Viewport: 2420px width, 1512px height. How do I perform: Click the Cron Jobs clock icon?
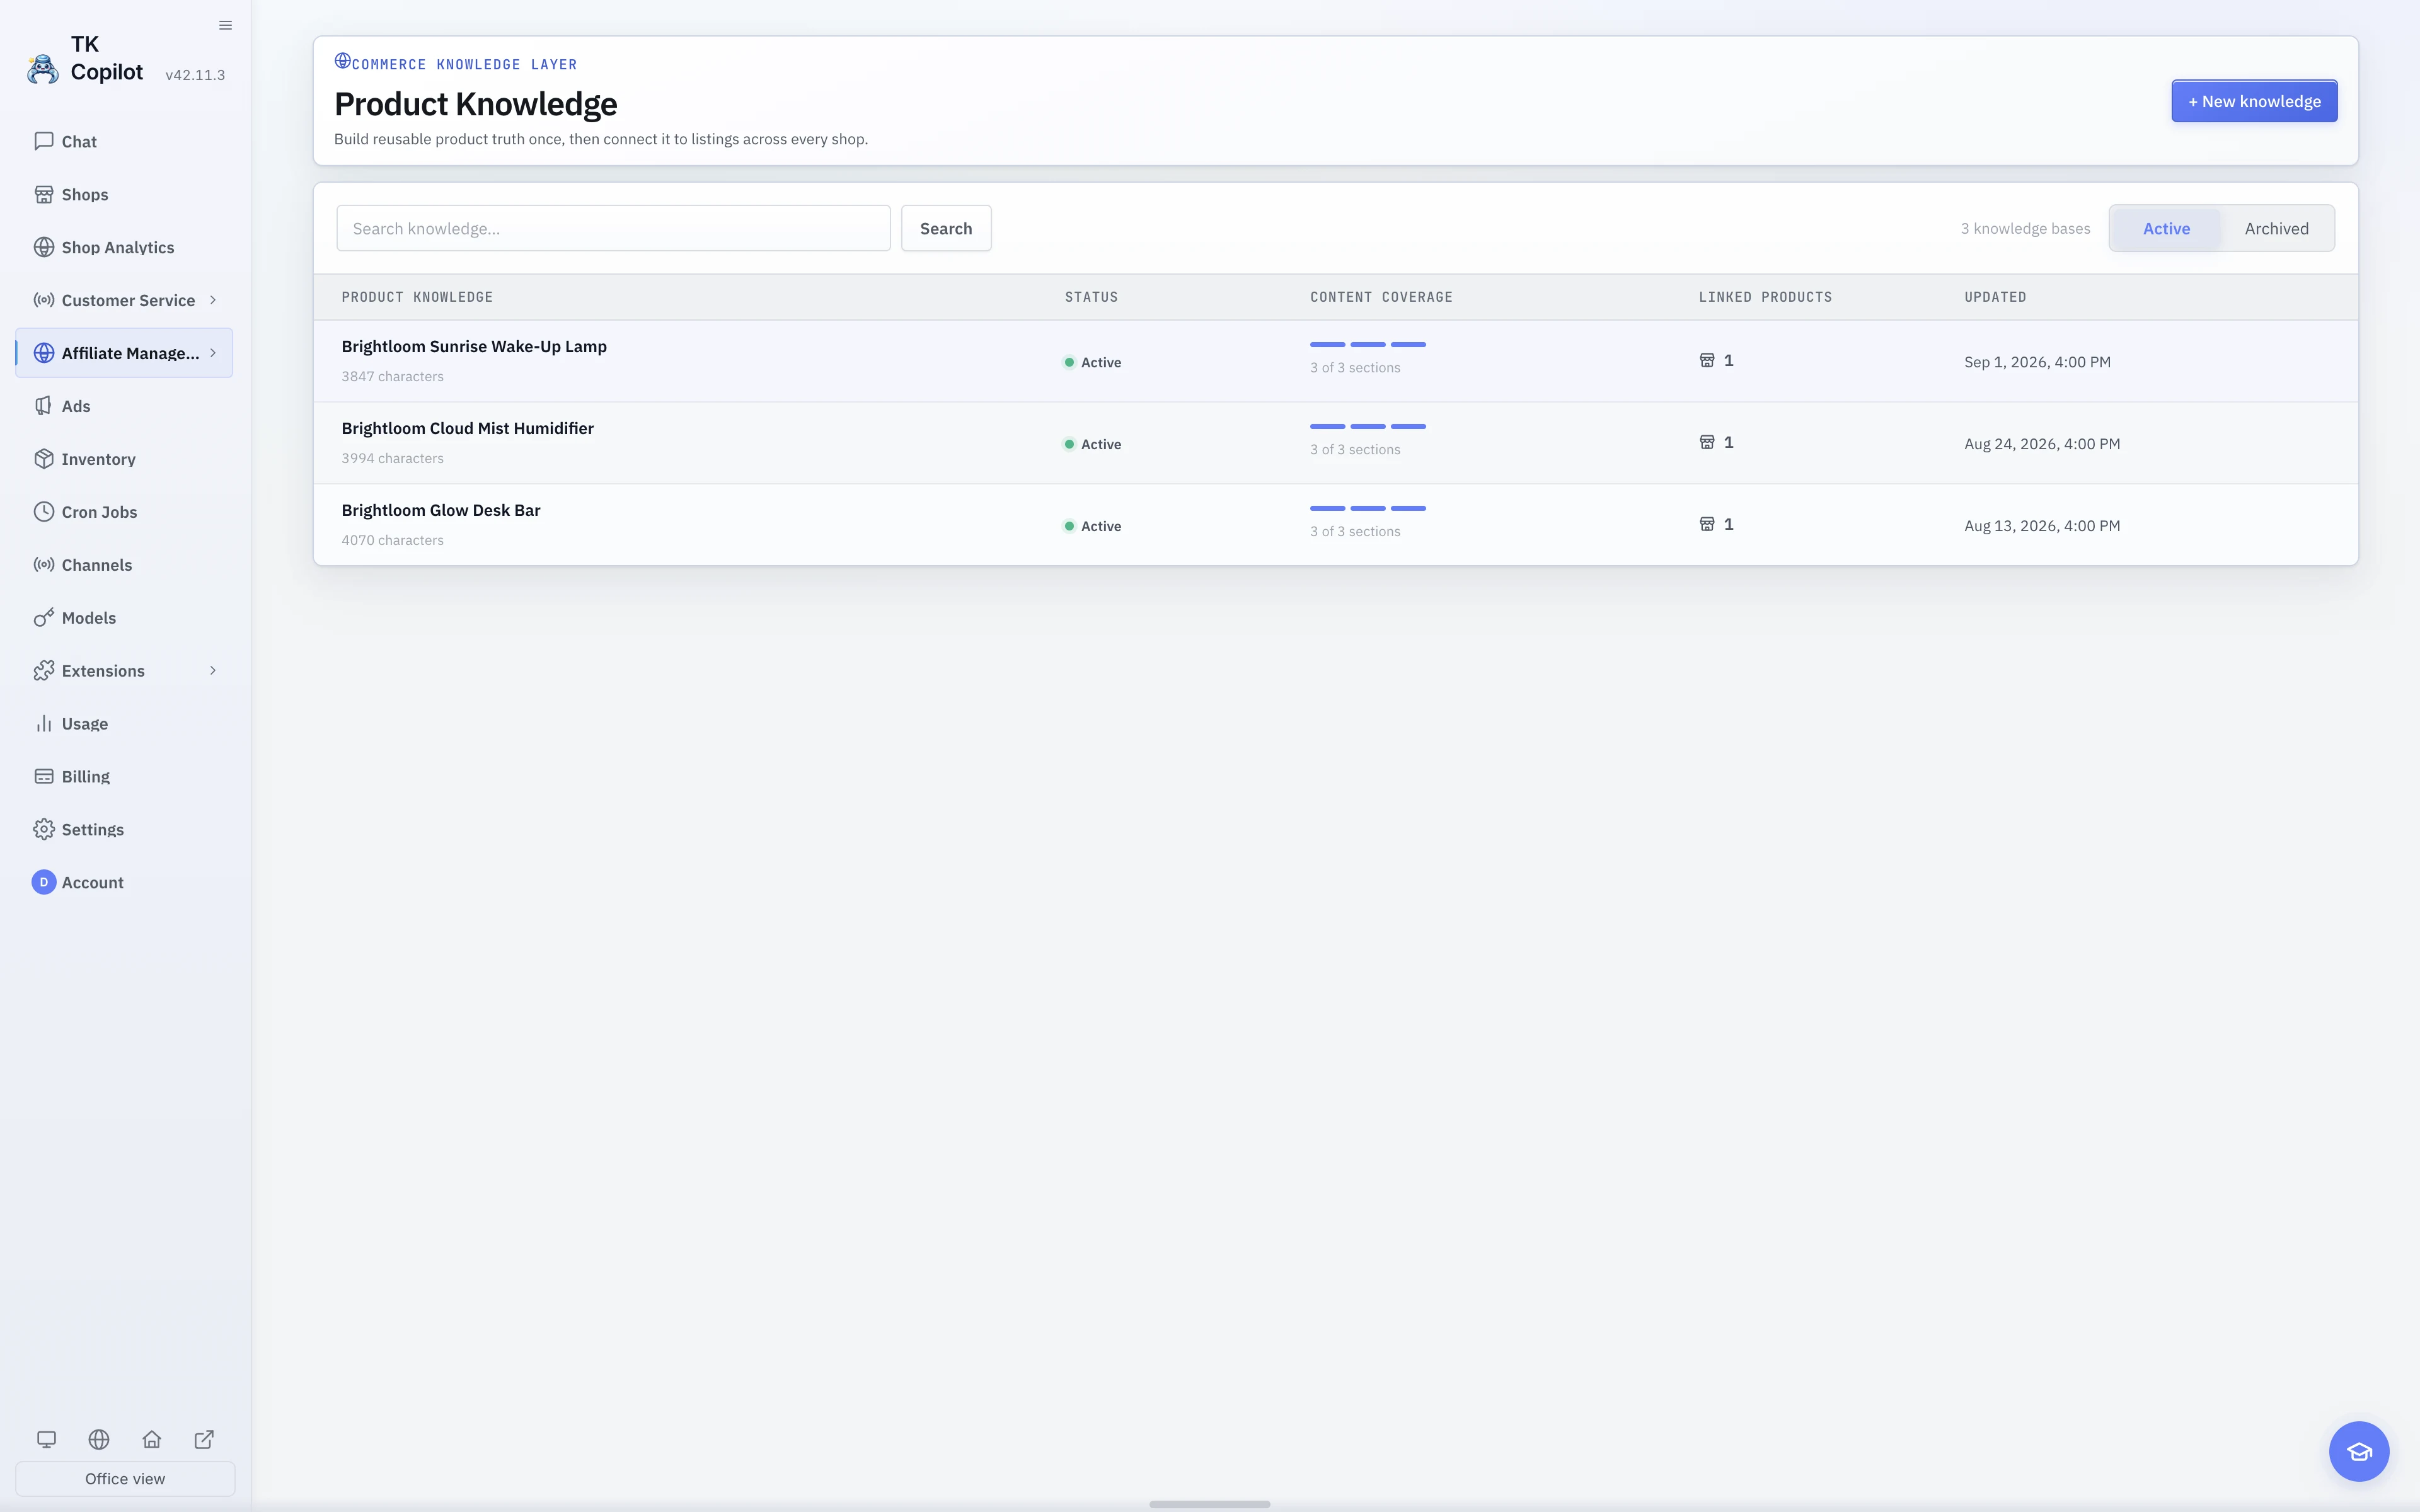click(x=44, y=512)
